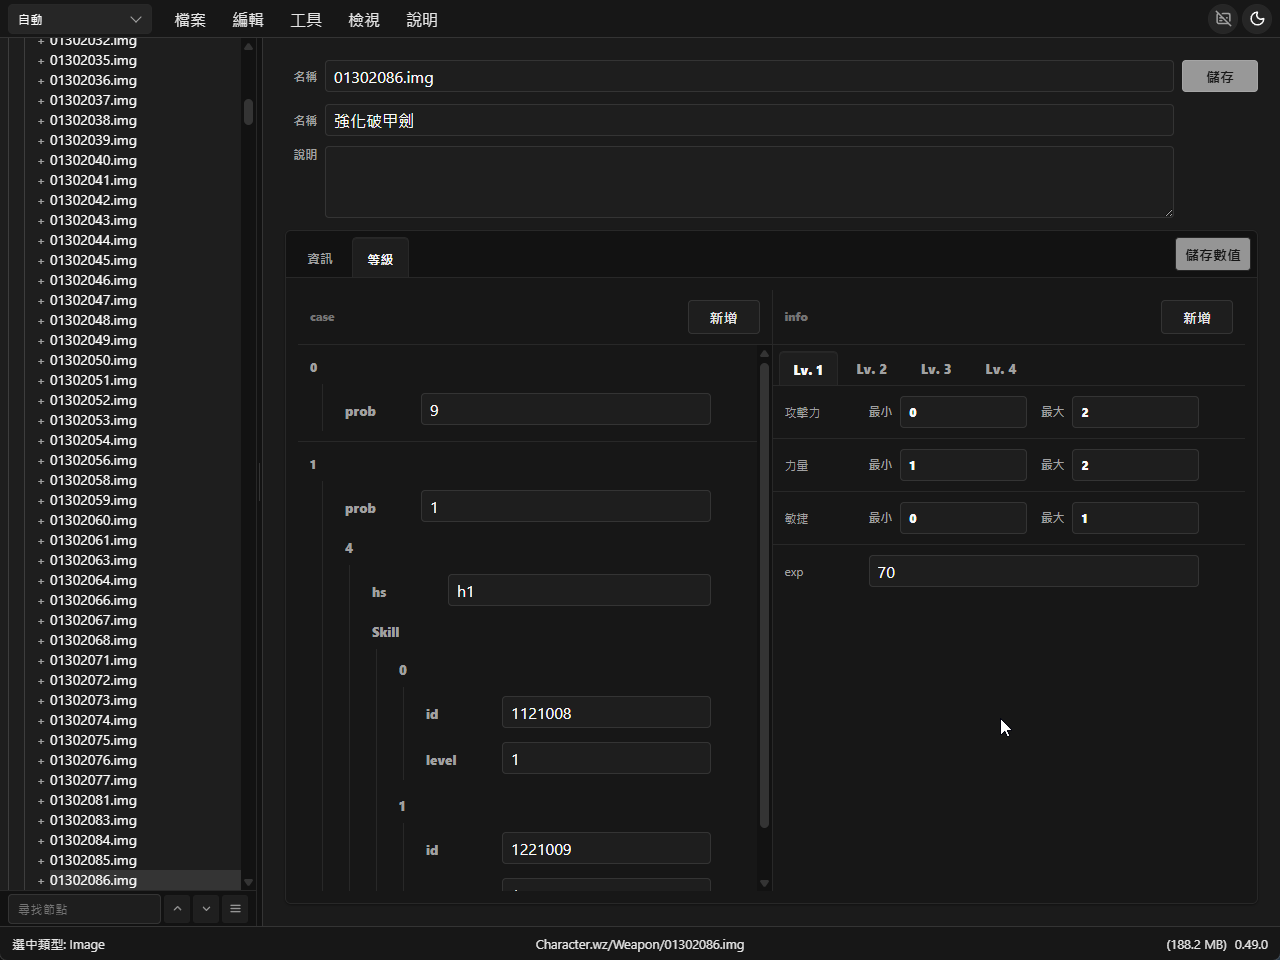
Task: Open the 說明 menu
Action: (422, 20)
